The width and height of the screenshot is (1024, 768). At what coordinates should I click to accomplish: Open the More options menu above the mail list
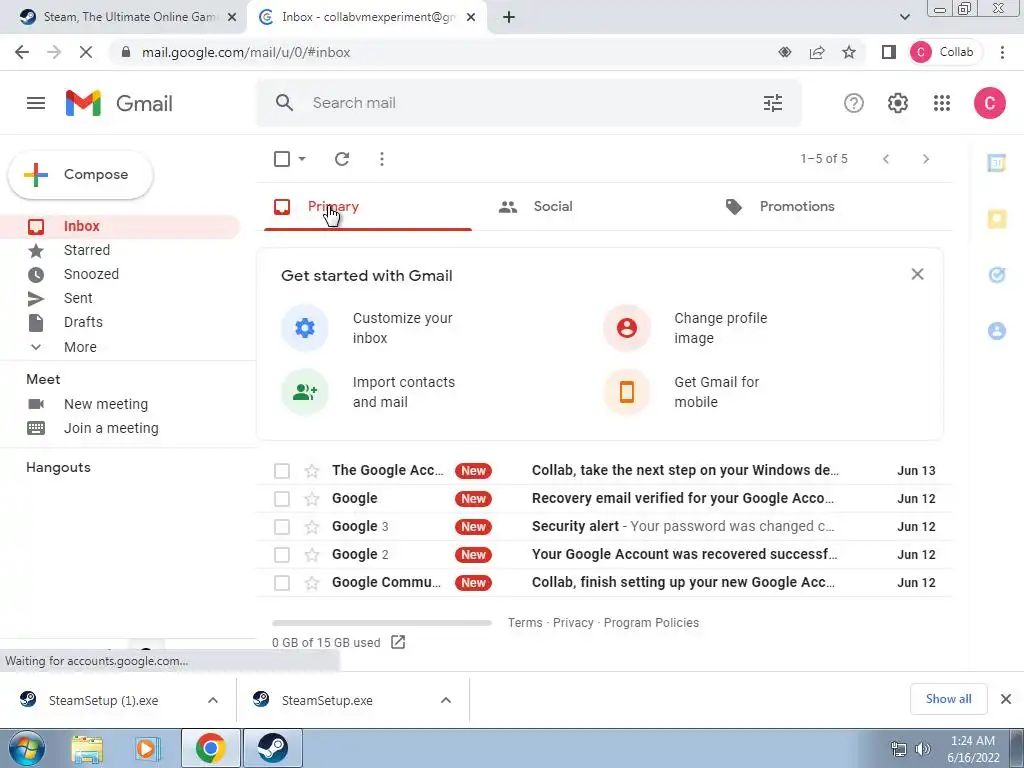(x=382, y=159)
